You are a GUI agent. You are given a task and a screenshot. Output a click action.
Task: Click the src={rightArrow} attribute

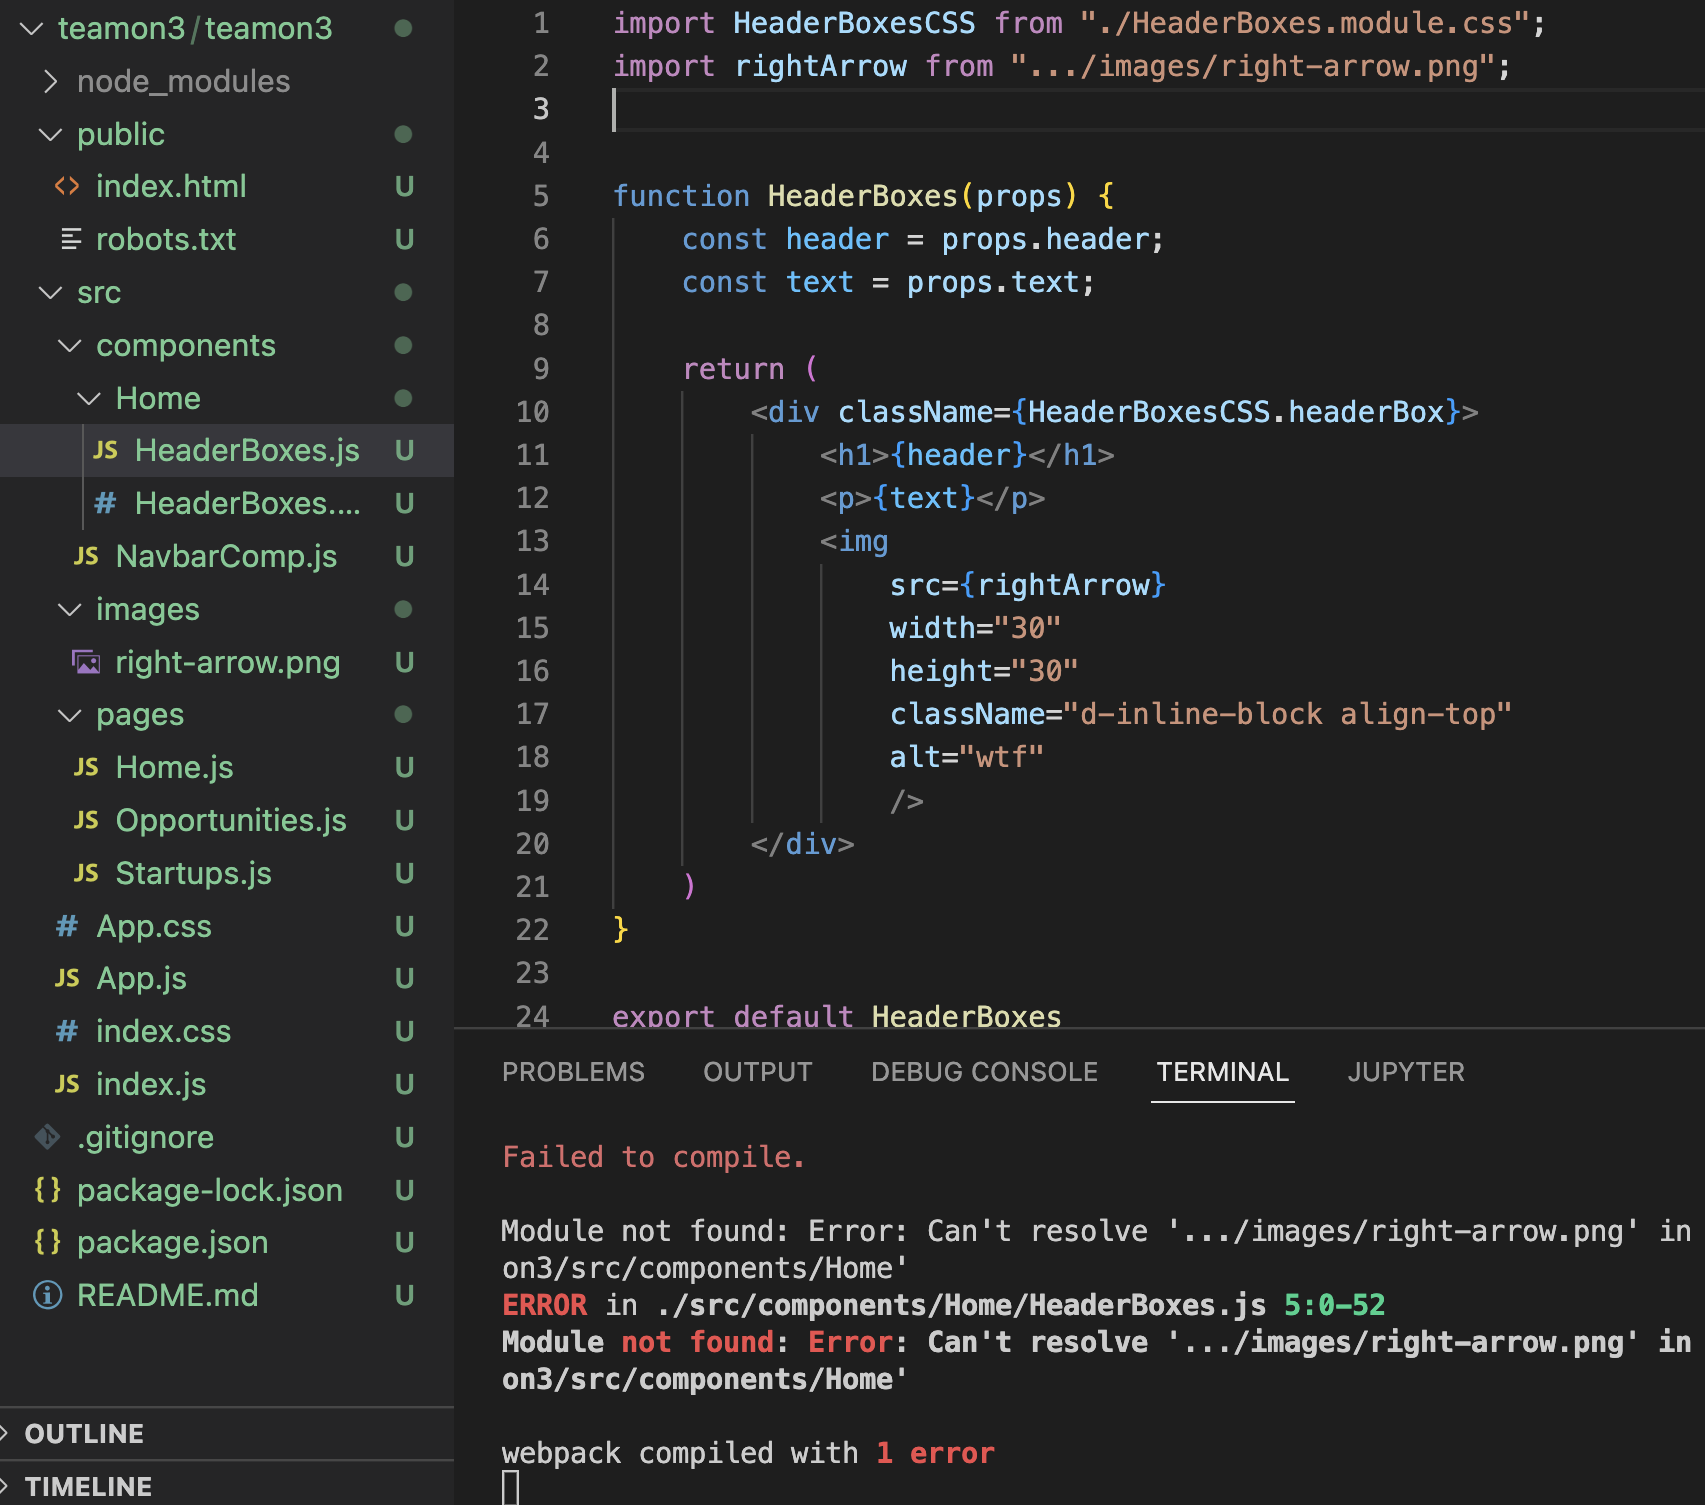click(1028, 585)
